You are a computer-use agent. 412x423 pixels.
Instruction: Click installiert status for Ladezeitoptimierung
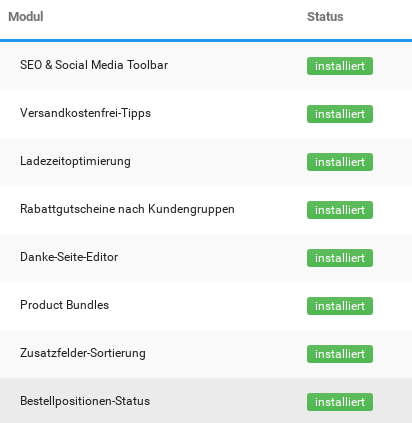(x=340, y=162)
